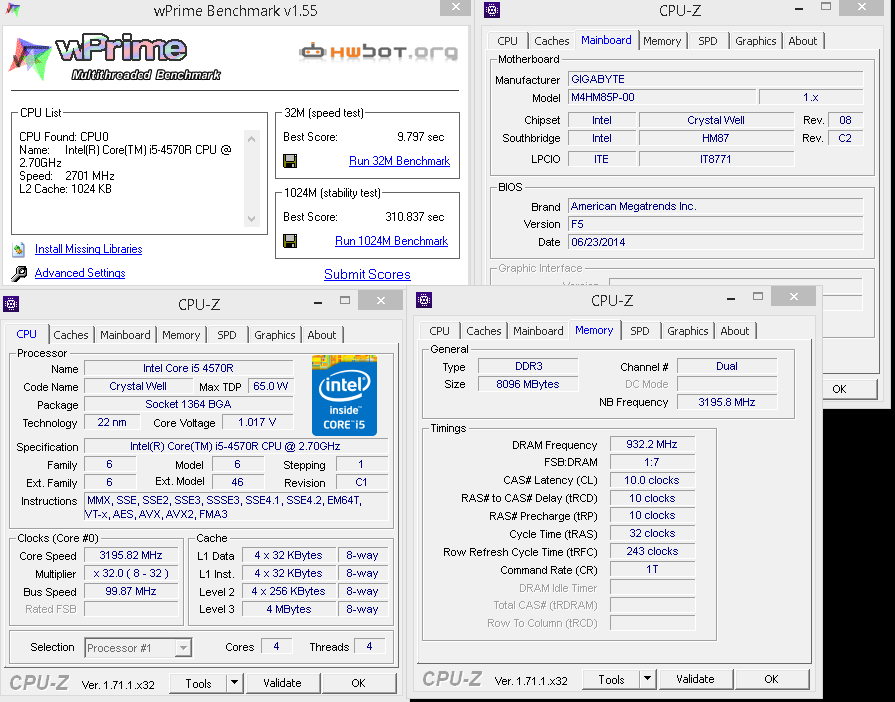895x702 pixels.
Task: Open the Advanced Settings link
Action: tap(80, 273)
